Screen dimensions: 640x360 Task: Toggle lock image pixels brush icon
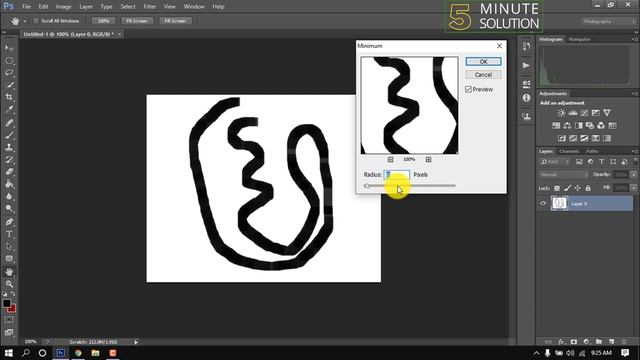[567, 188]
